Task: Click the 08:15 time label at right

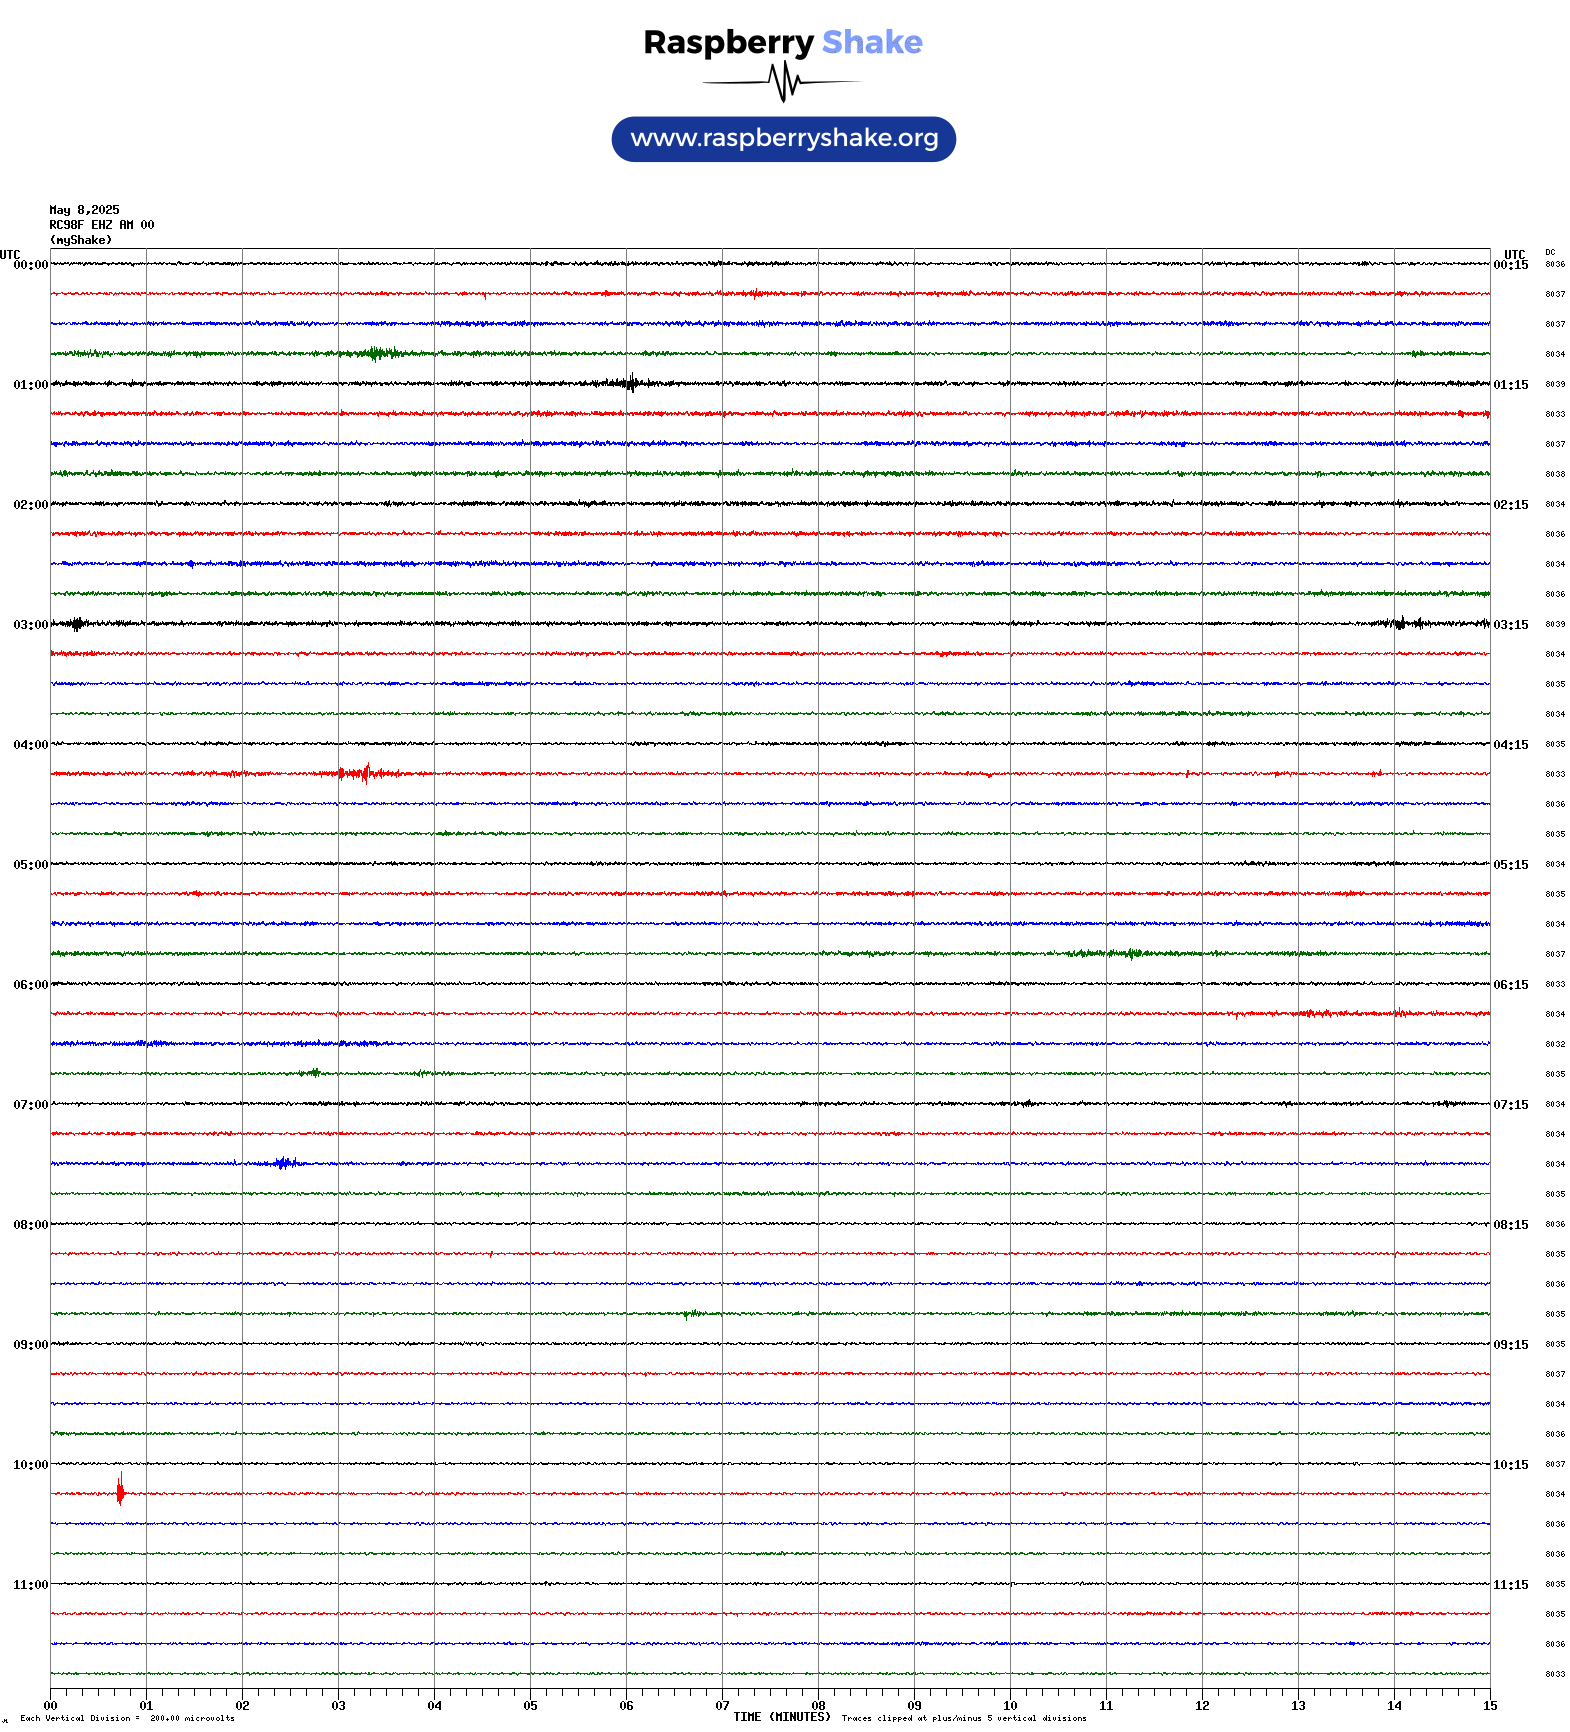Action: [1511, 1225]
